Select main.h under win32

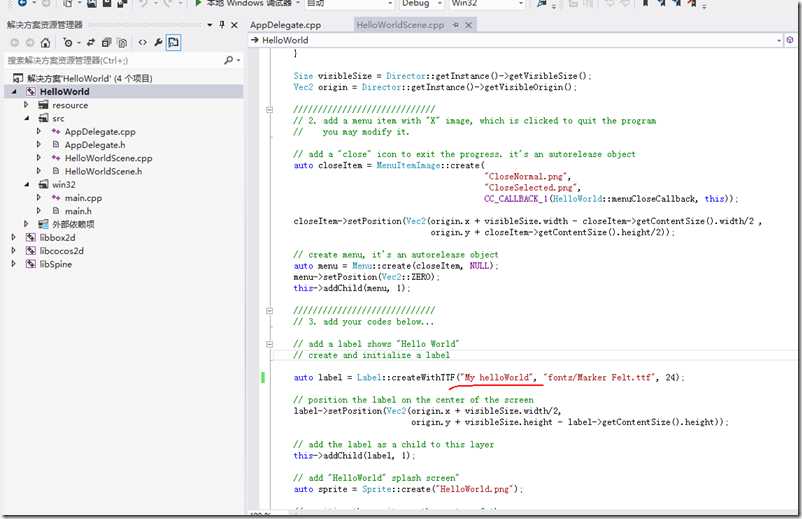(78, 211)
